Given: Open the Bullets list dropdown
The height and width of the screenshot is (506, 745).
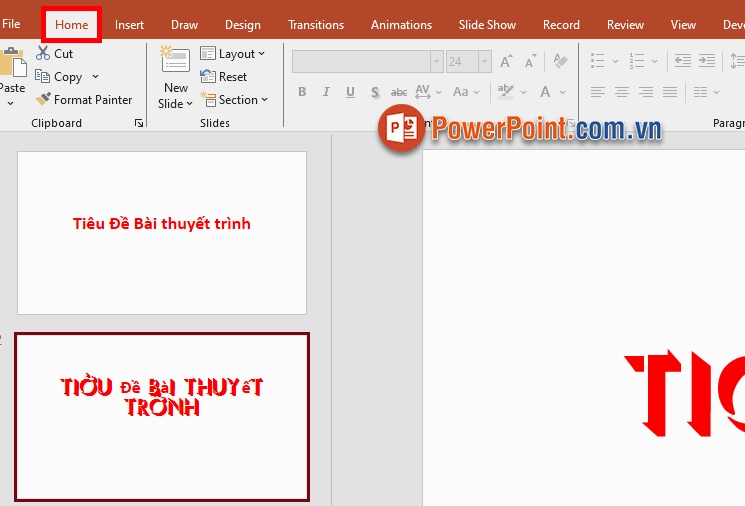Looking at the screenshot, I should tap(616, 61).
